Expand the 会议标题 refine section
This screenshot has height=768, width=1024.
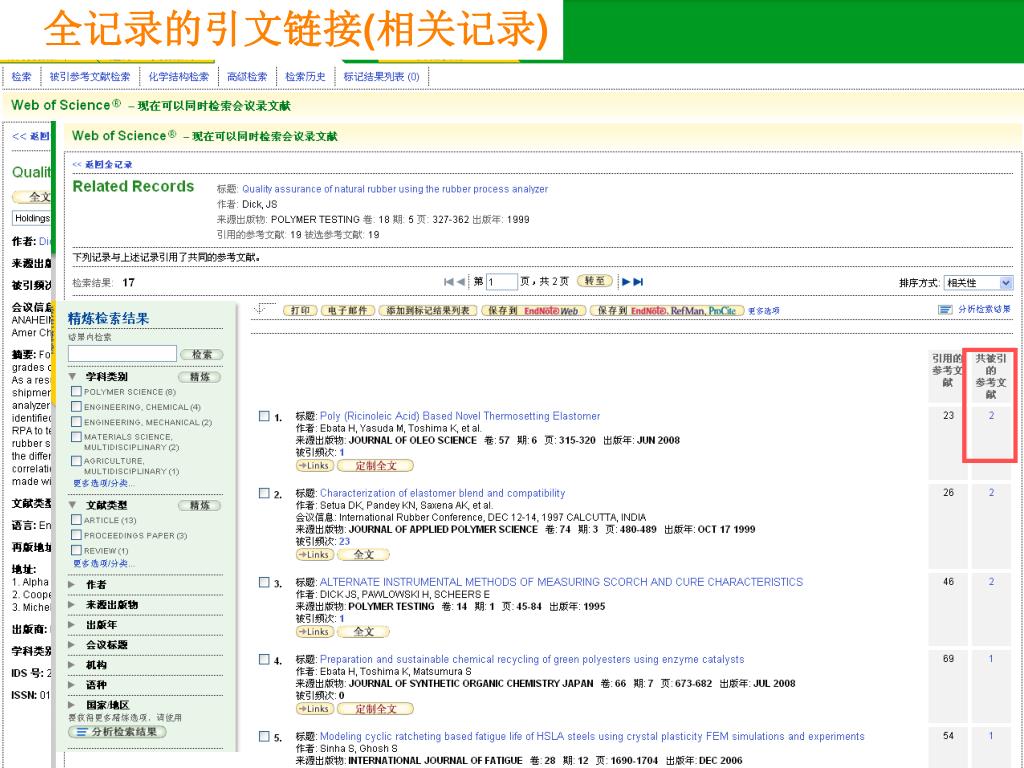[72, 645]
